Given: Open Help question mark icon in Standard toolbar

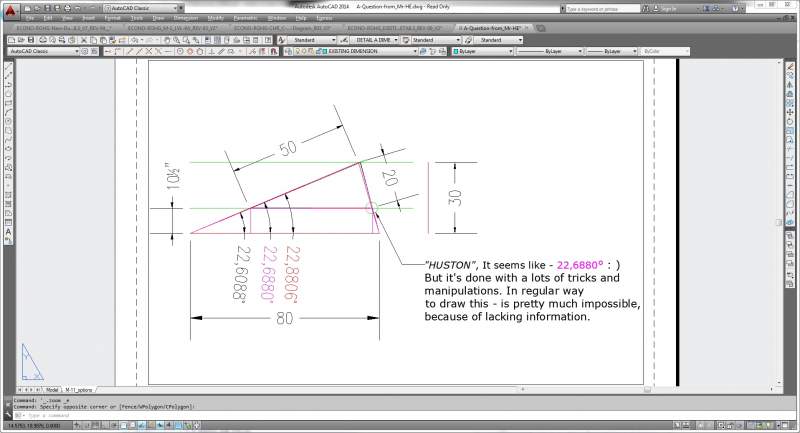Looking at the screenshot, I should [x=268, y=40].
